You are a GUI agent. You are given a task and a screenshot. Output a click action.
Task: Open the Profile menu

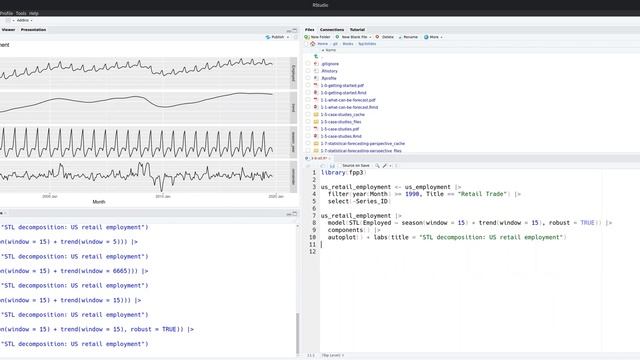pos(7,13)
